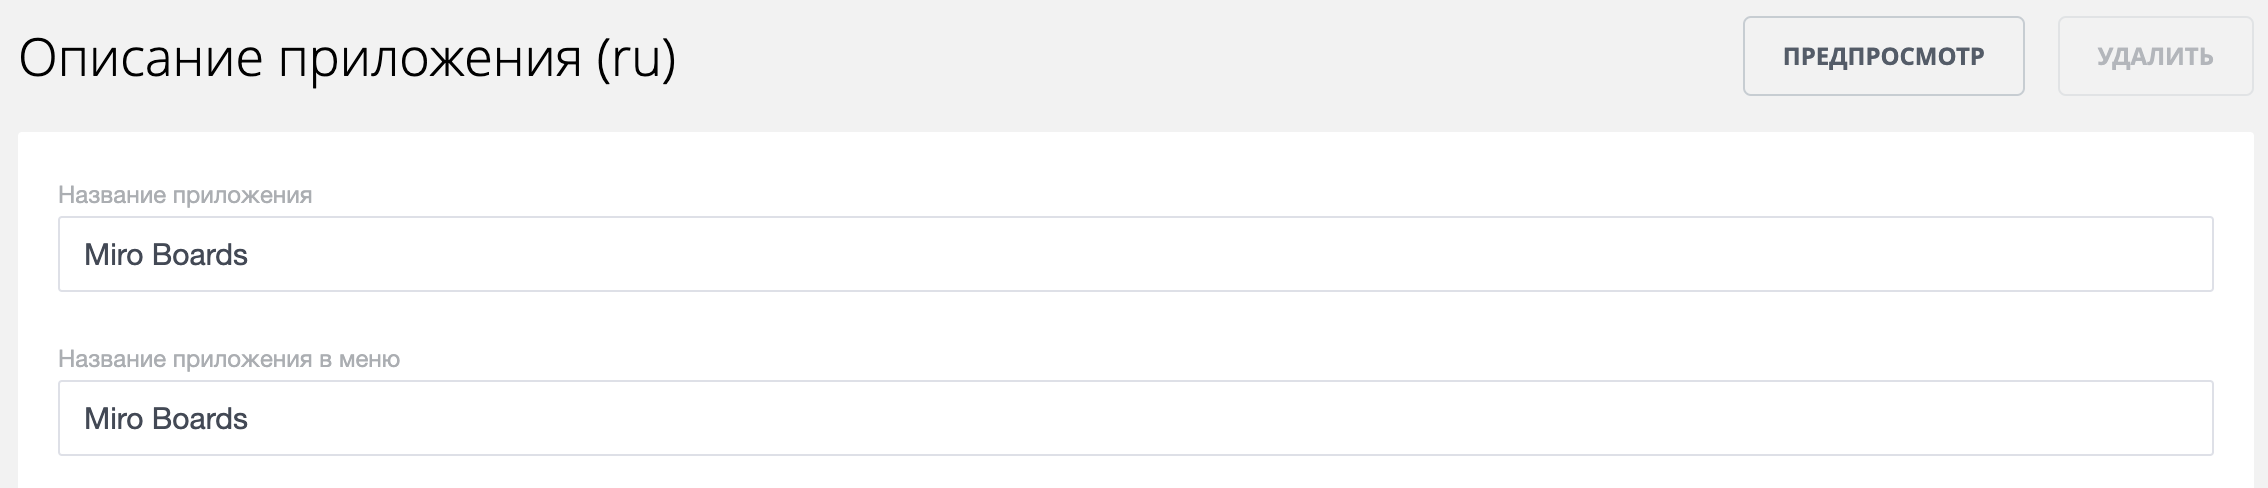The image size is (2268, 488).
Task: Focus the Название приложения input field
Action: [x=1134, y=255]
